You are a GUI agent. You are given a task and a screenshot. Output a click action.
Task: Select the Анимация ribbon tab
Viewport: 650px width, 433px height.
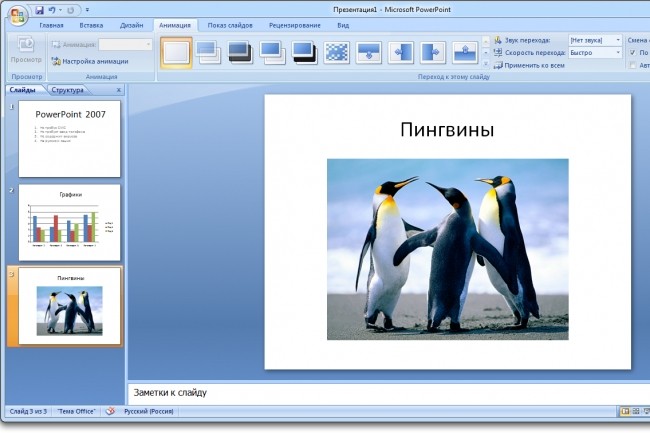pyautogui.click(x=175, y=25)
